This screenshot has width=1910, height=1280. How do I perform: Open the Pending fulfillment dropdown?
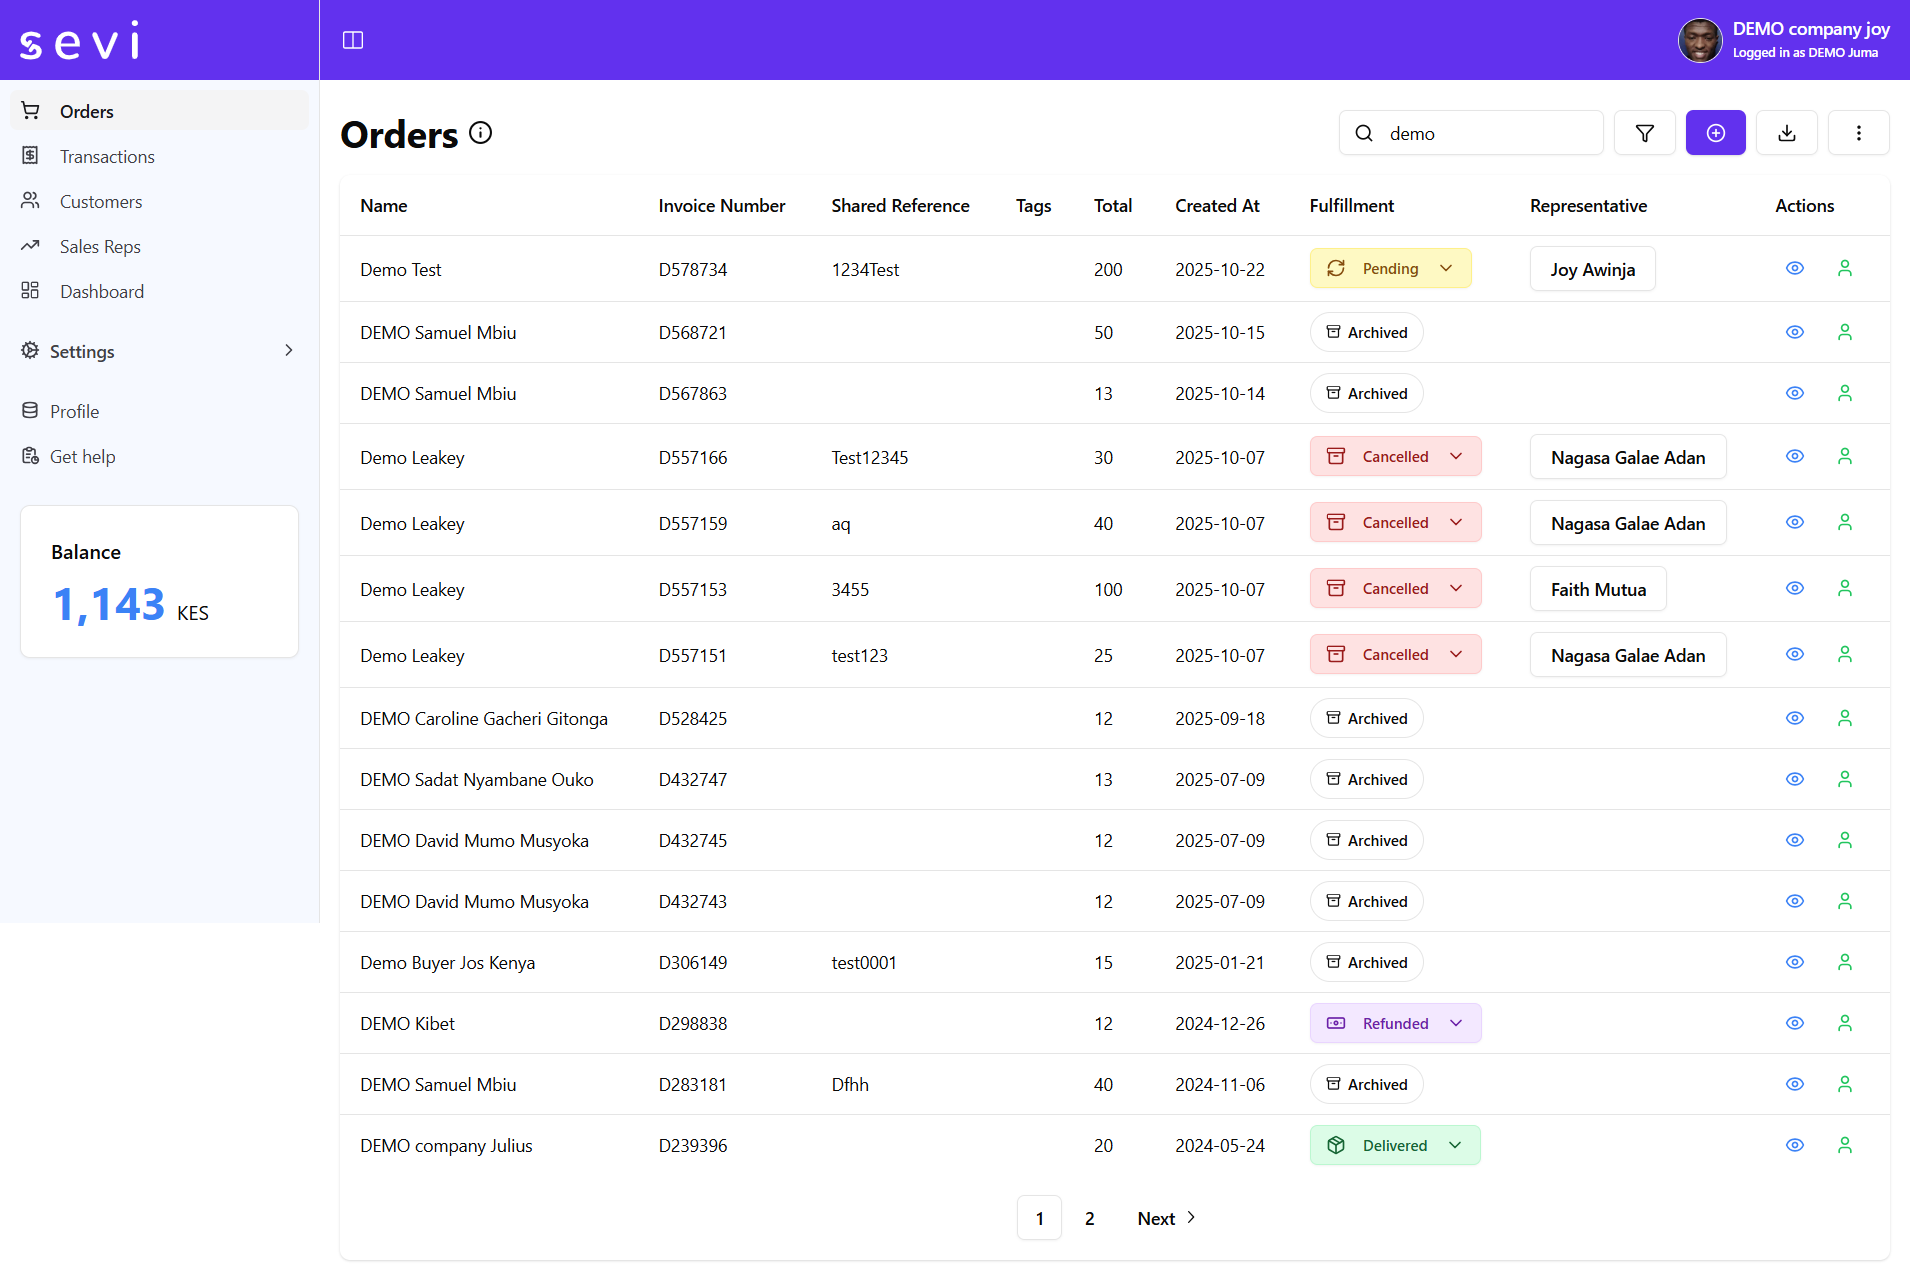pyautogui.click(x=1445, y=268)
